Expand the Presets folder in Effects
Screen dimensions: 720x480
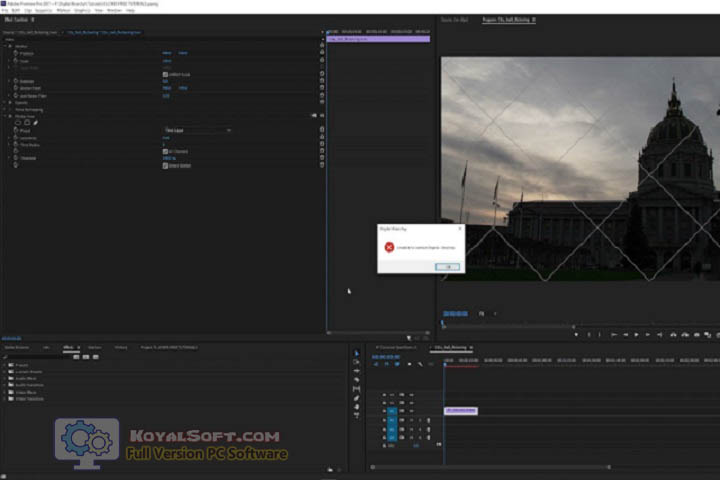5,365
